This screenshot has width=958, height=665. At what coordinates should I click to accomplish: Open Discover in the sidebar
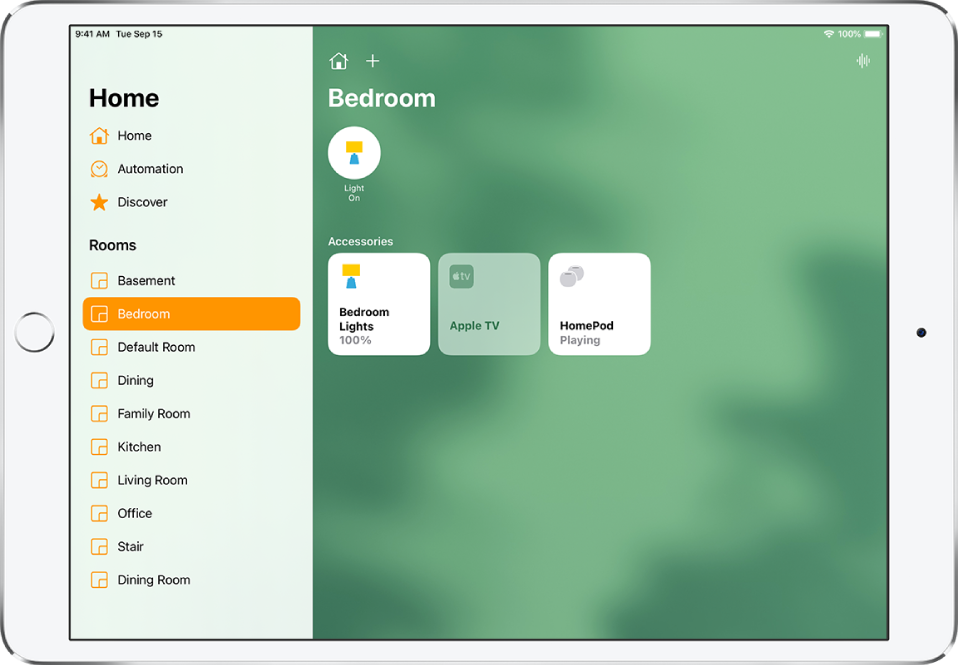[x=191, y=202]
